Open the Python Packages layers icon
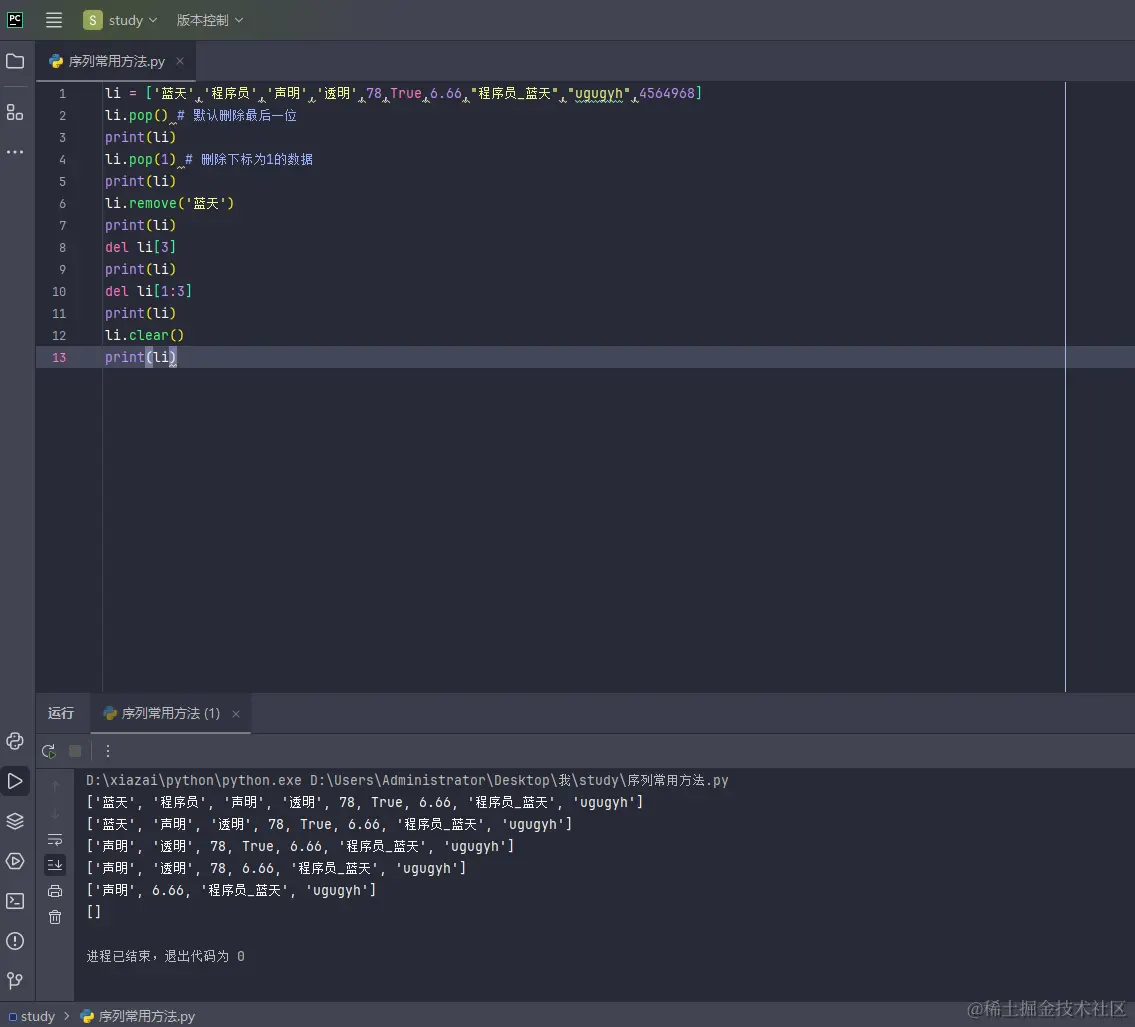The width and height of the screenshot is (1135, 1027). pyautogui.click(x=15, y=821)
